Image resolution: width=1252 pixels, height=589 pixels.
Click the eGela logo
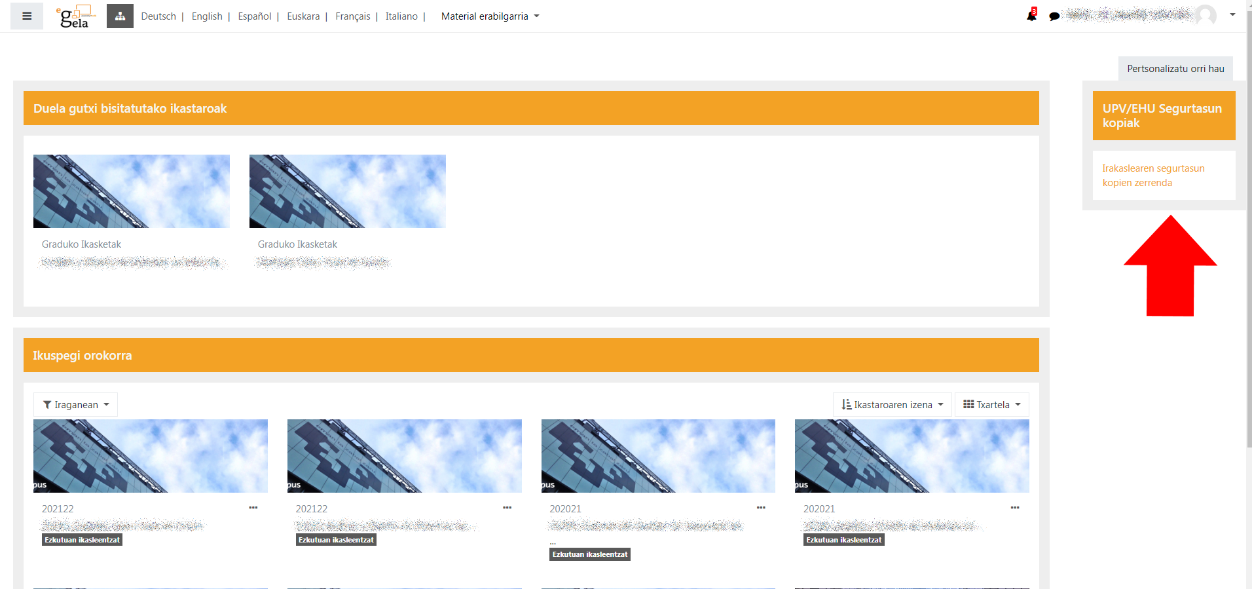pyautogui.click(x=74, y=16)
